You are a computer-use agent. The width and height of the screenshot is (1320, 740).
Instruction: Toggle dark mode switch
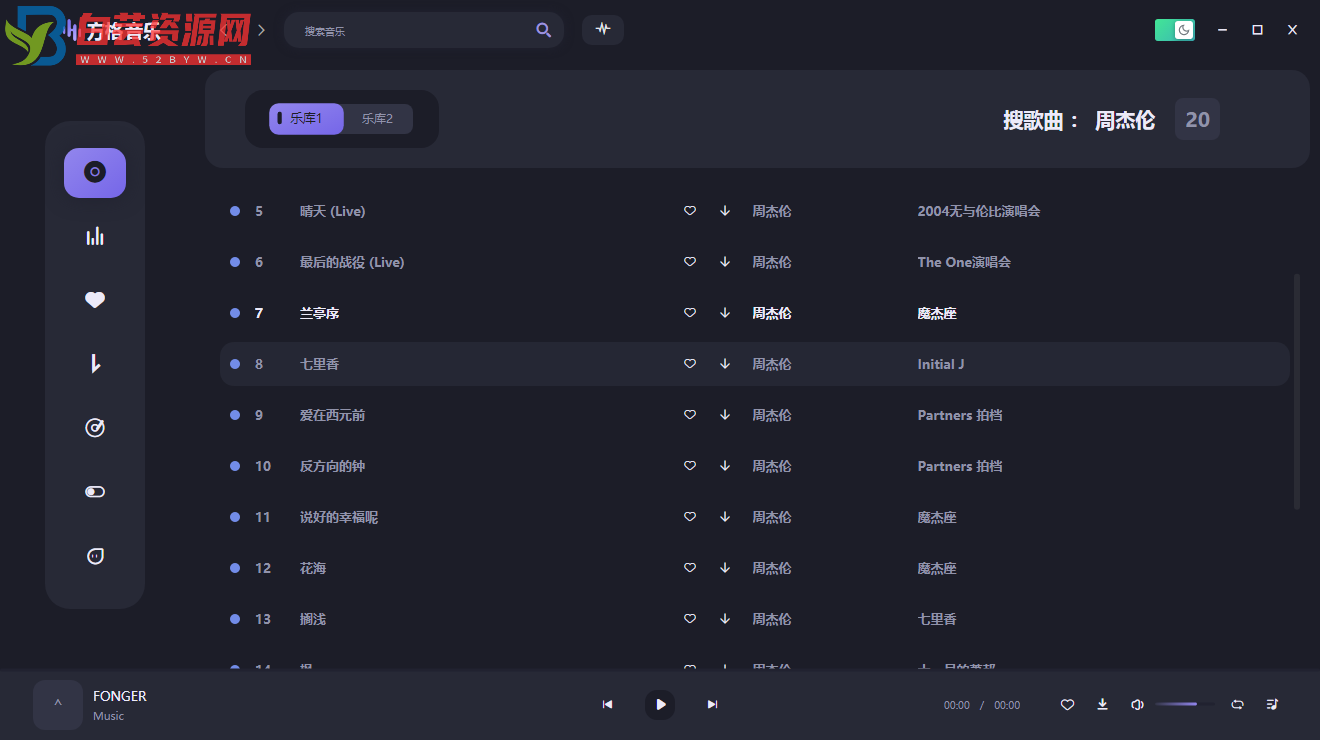pyautogui.click(x=1175, y=30)
